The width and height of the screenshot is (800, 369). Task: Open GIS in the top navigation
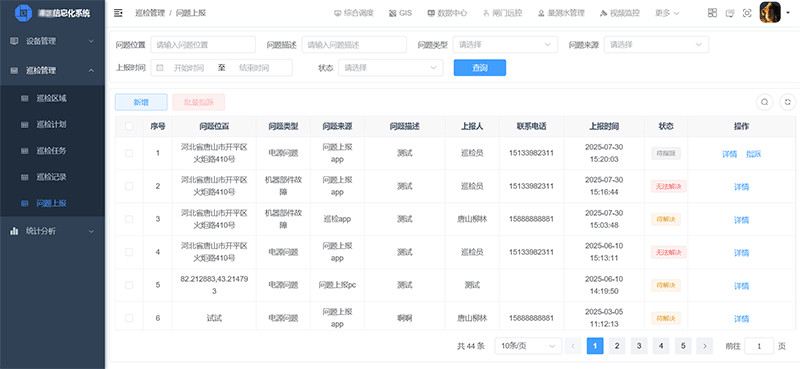click(400, 13)
